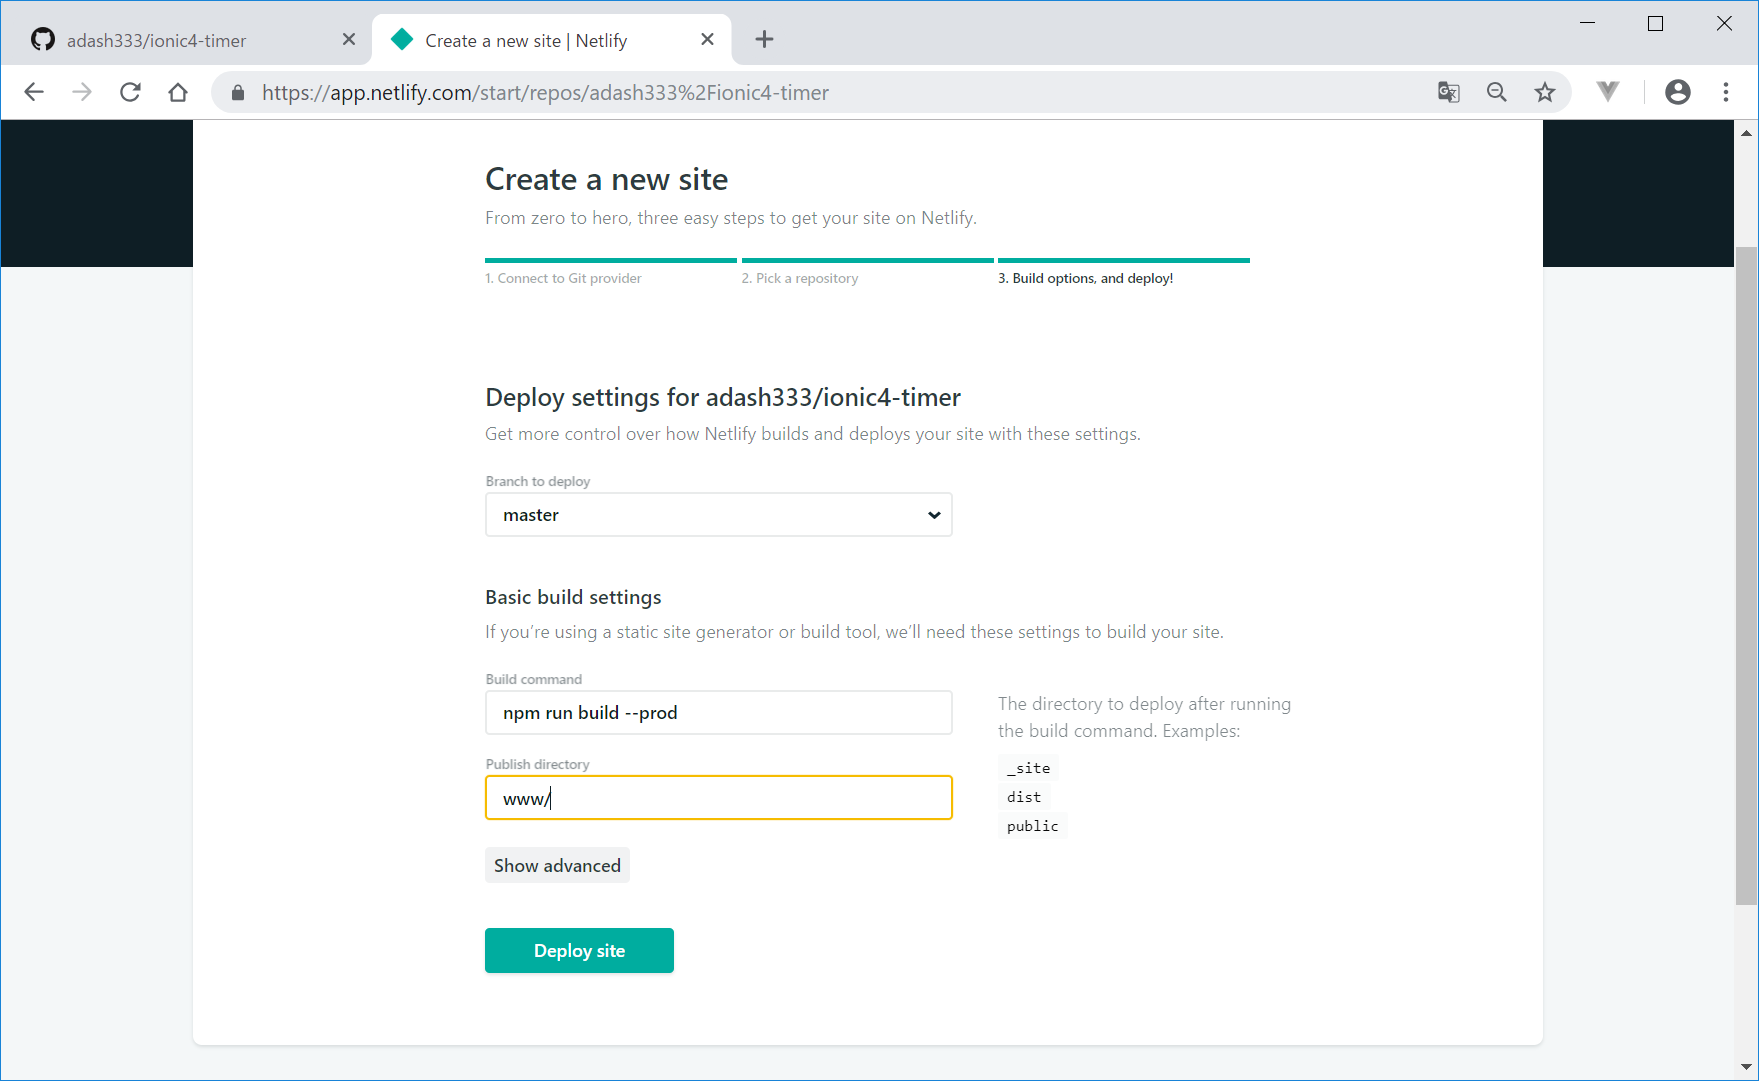
Task: Close the adash333/ionic4-timer tab
Action: point(349,39)
